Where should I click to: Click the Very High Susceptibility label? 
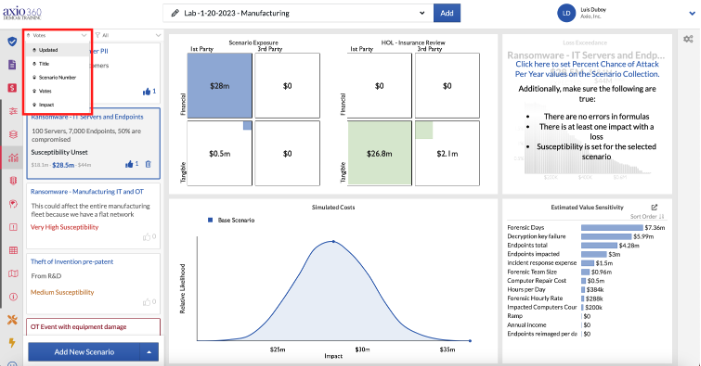pos(64,227)
